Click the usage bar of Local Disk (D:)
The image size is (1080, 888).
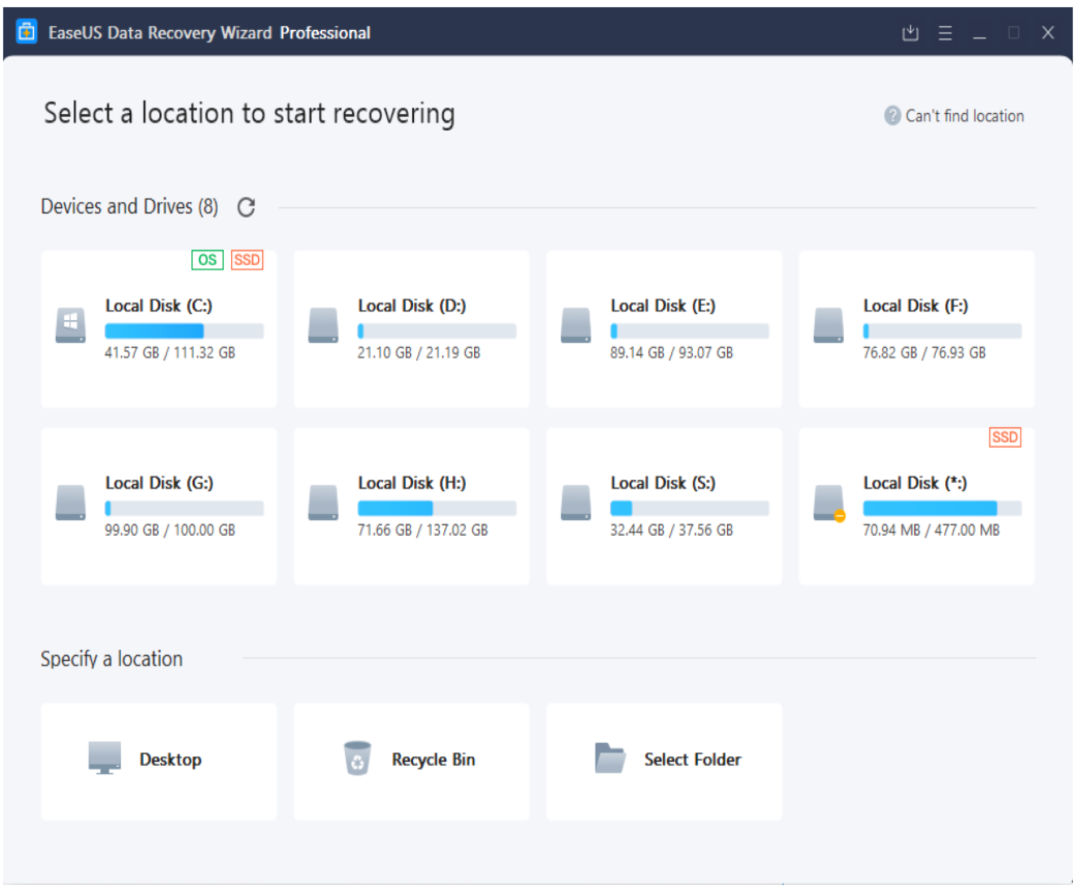click(x=437, y=331)
